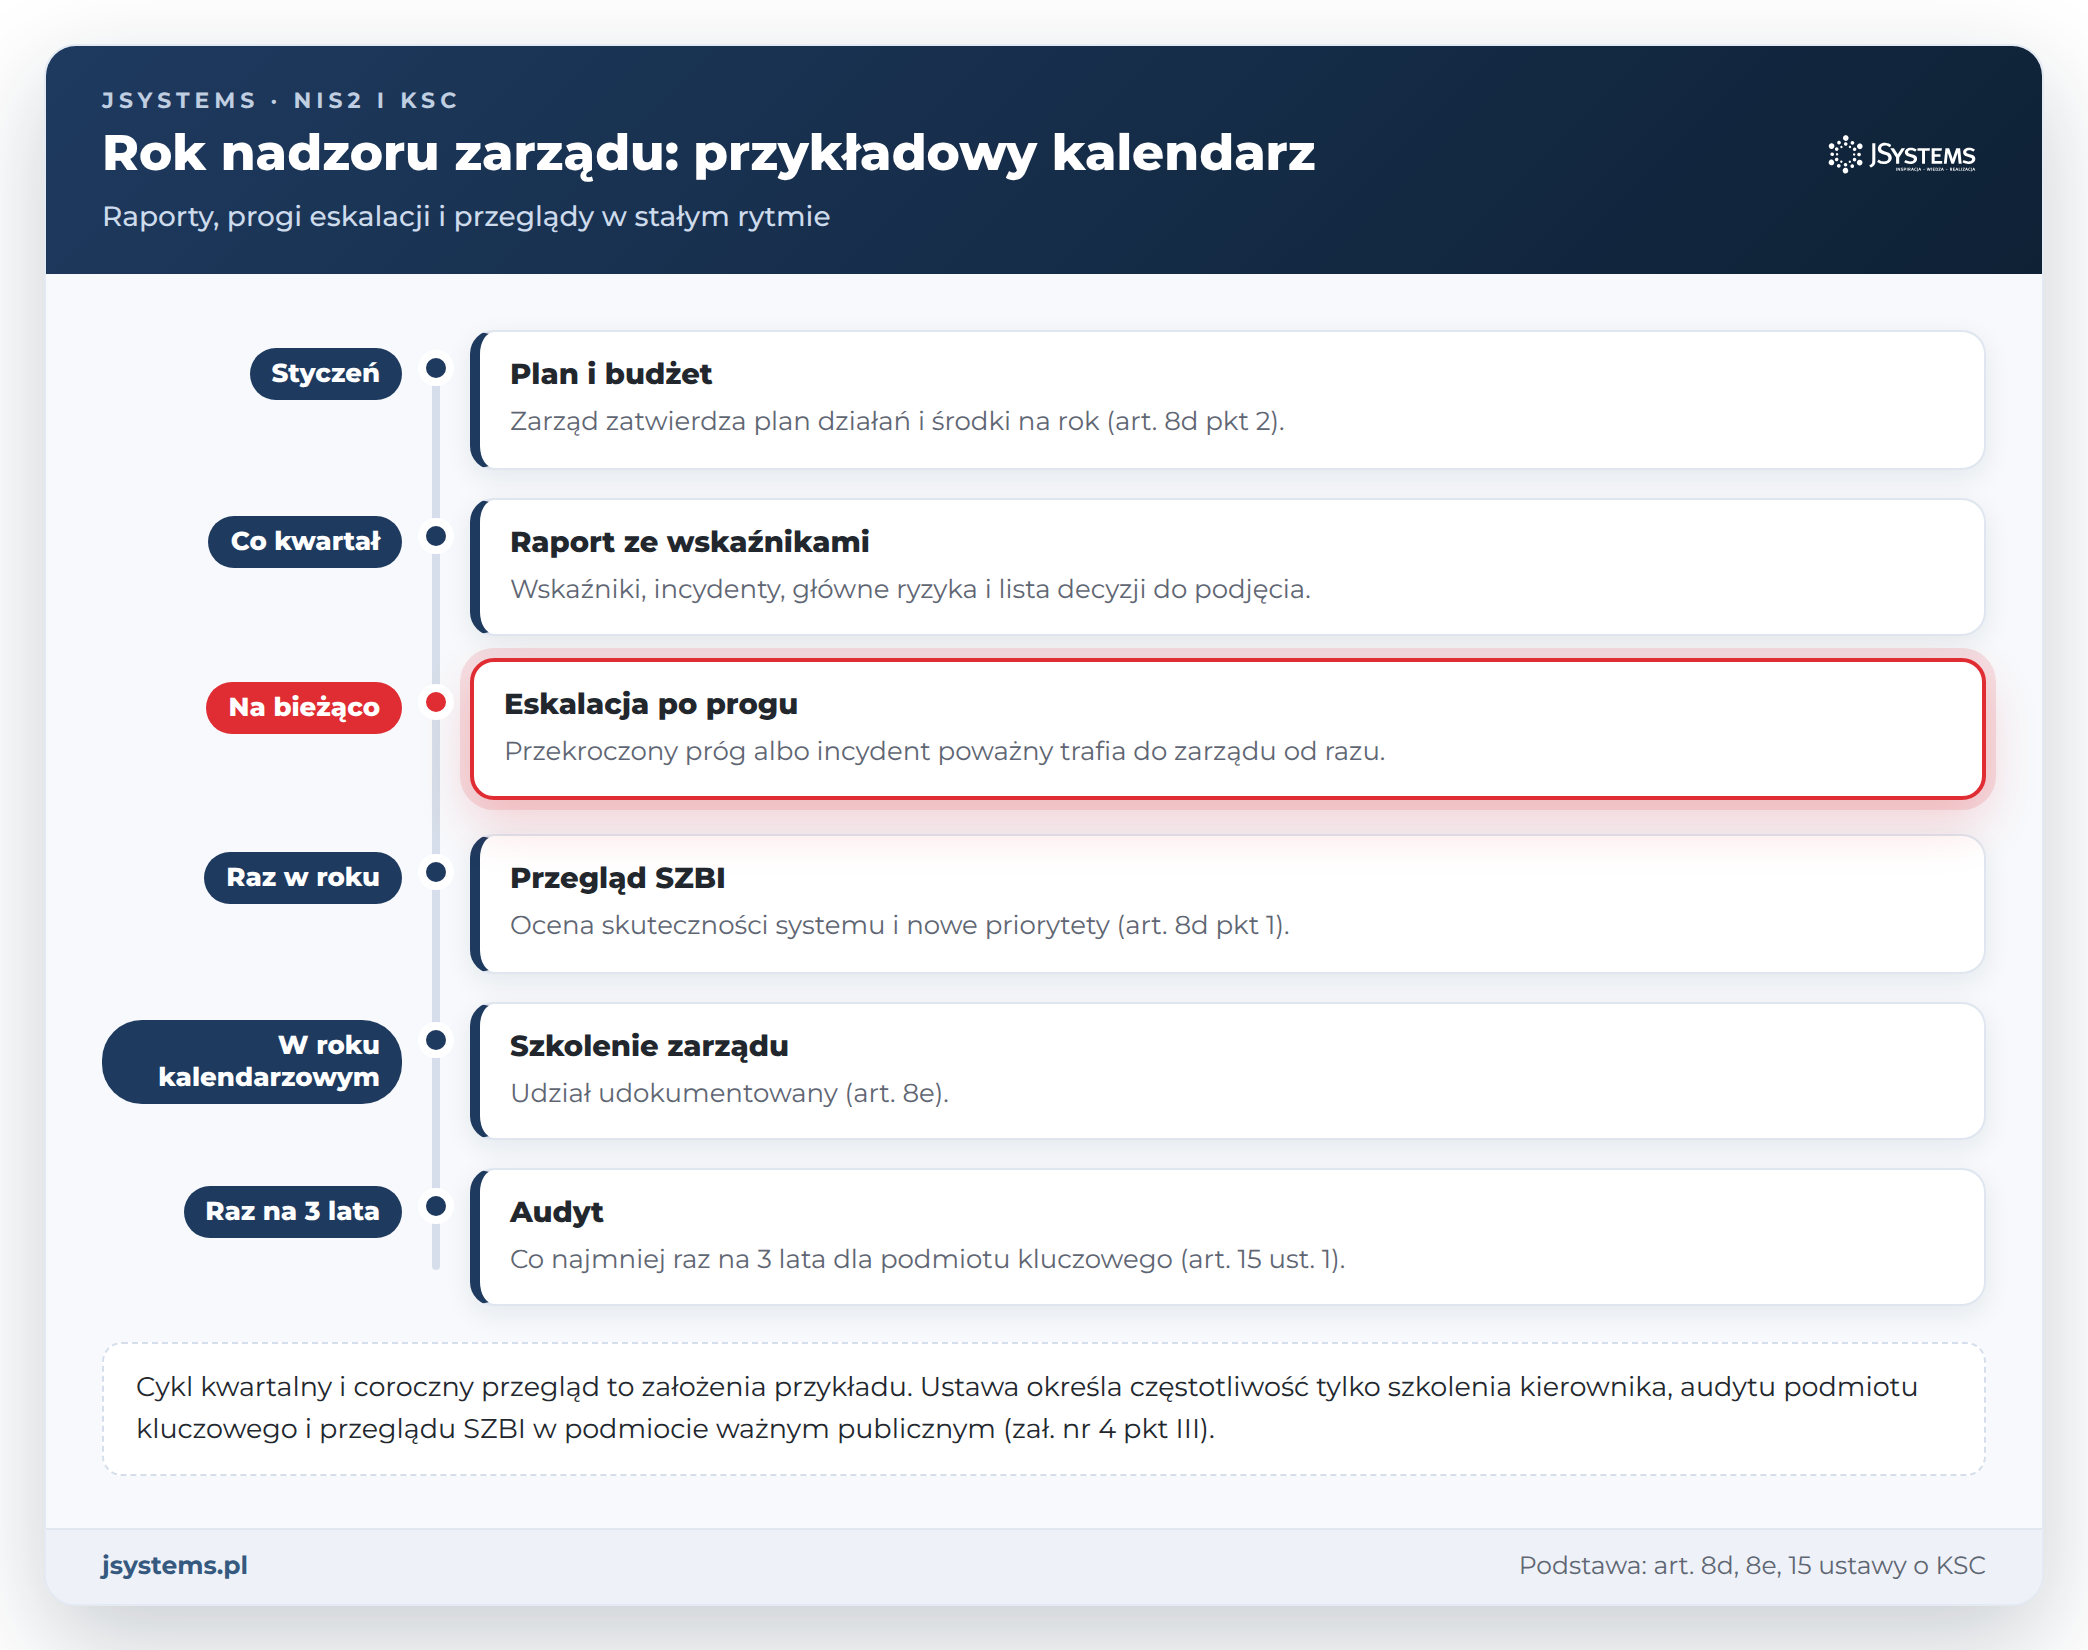
Task: Click the red timeline dot for Na bieżąco
Action: (x=436, y=702)
